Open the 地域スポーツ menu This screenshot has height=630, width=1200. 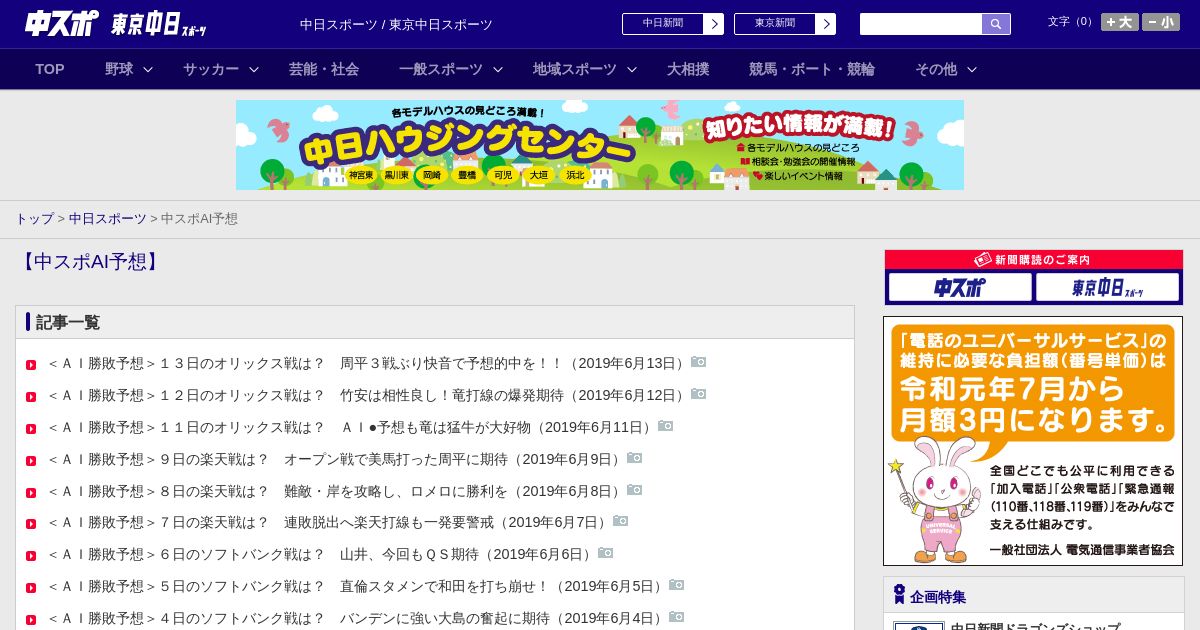575,69
